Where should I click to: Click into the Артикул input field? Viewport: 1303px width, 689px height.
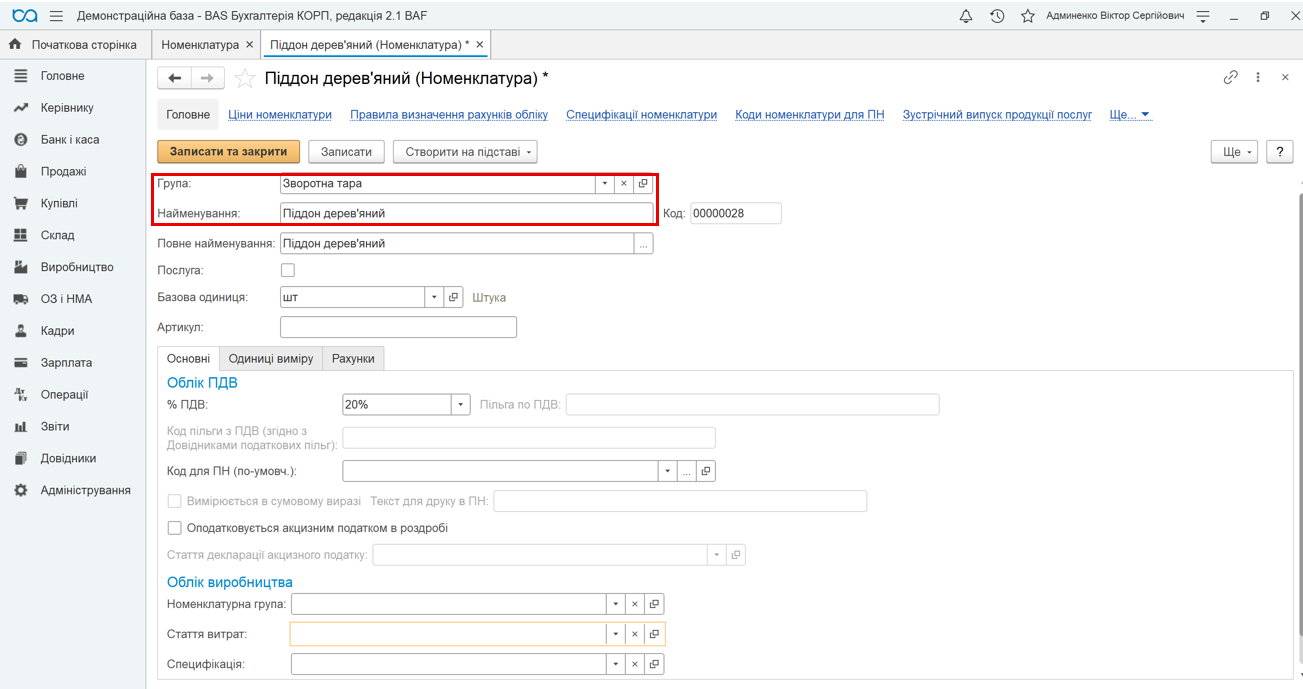coord(398,327)
